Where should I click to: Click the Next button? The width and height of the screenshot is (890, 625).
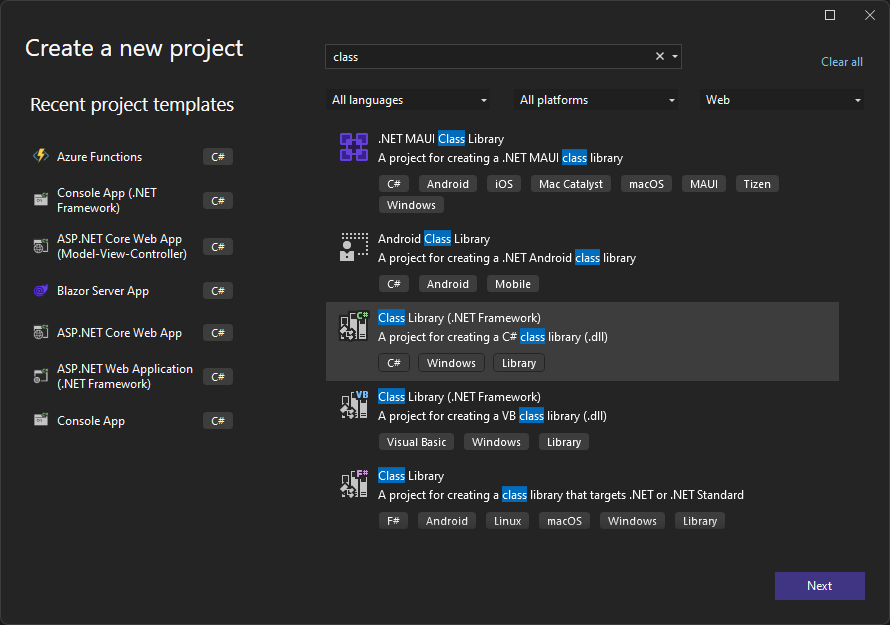820,586
